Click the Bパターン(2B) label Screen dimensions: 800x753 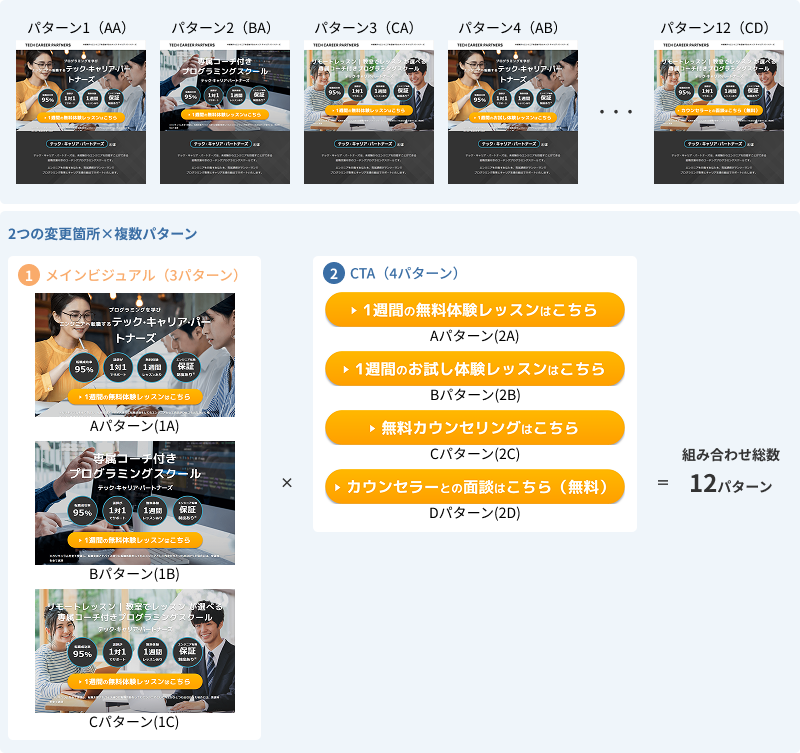click(475, 395)
